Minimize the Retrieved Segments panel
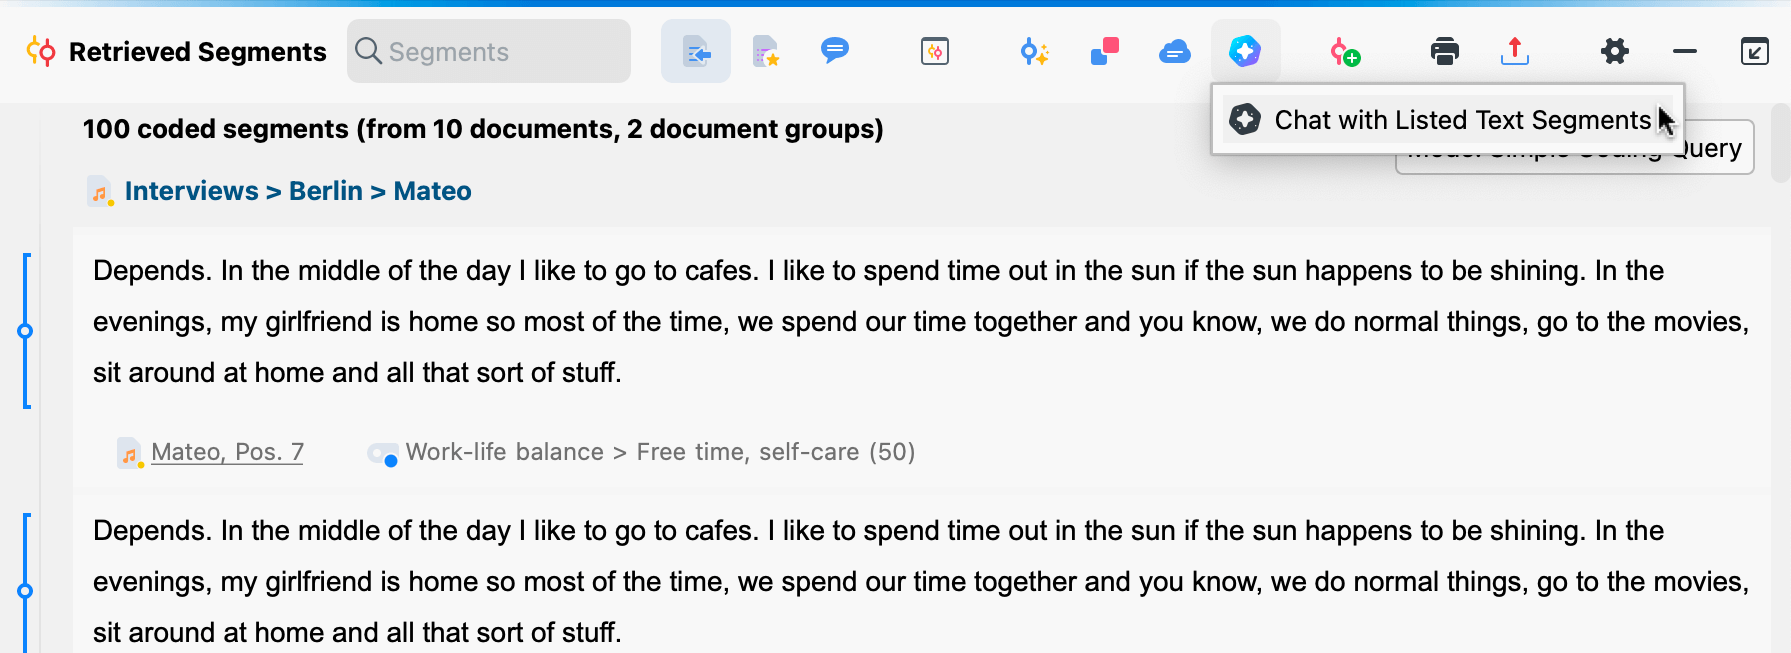Viewport: 1791px width, 653px height. (x=1685, y=51)
